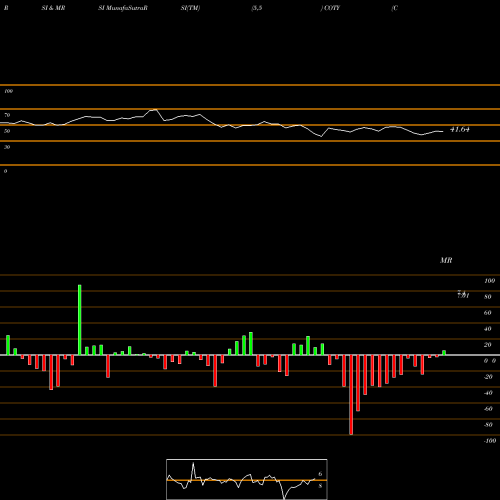Click the RSI axis label 30

pos(7,147)
